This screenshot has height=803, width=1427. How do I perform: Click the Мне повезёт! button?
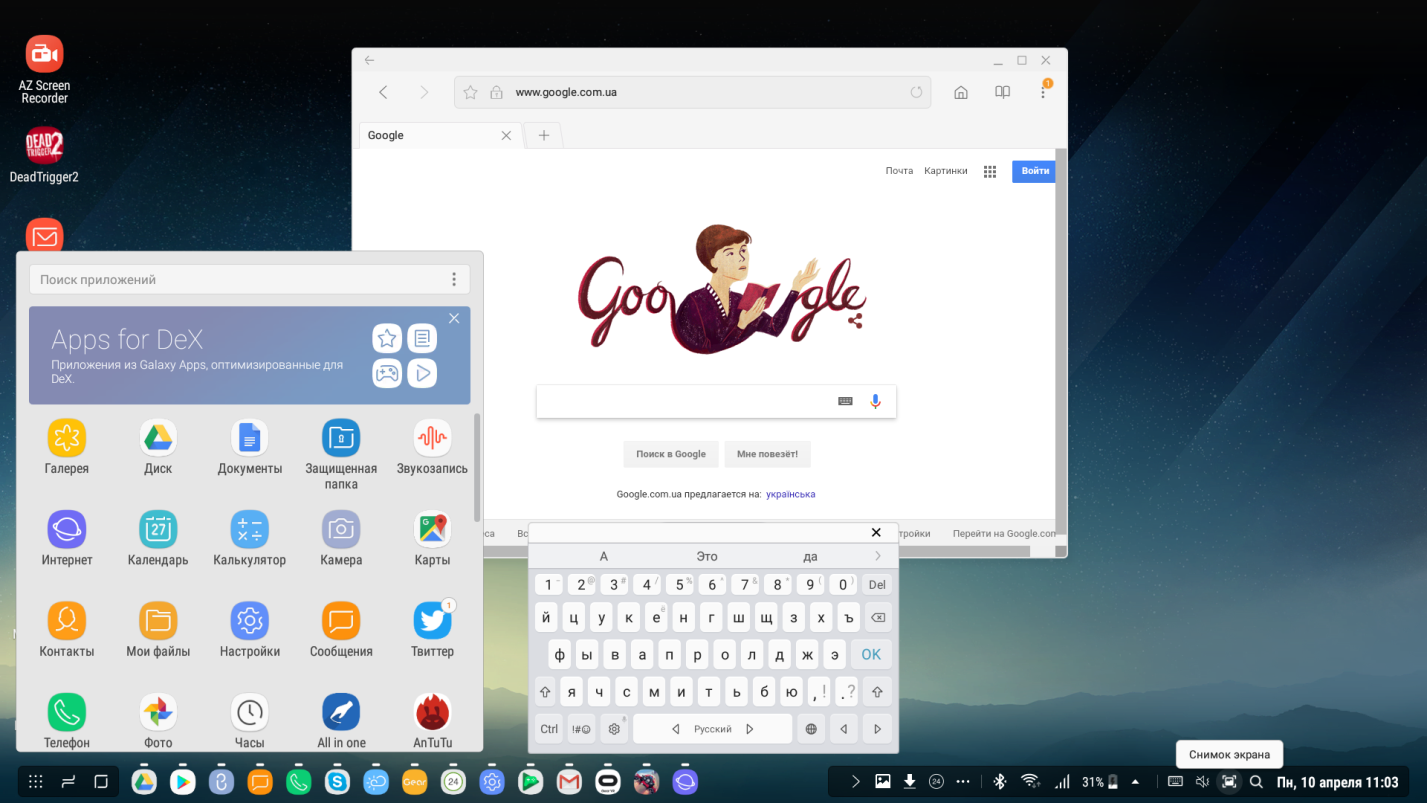pyautogui.click(x=767, y=454)
